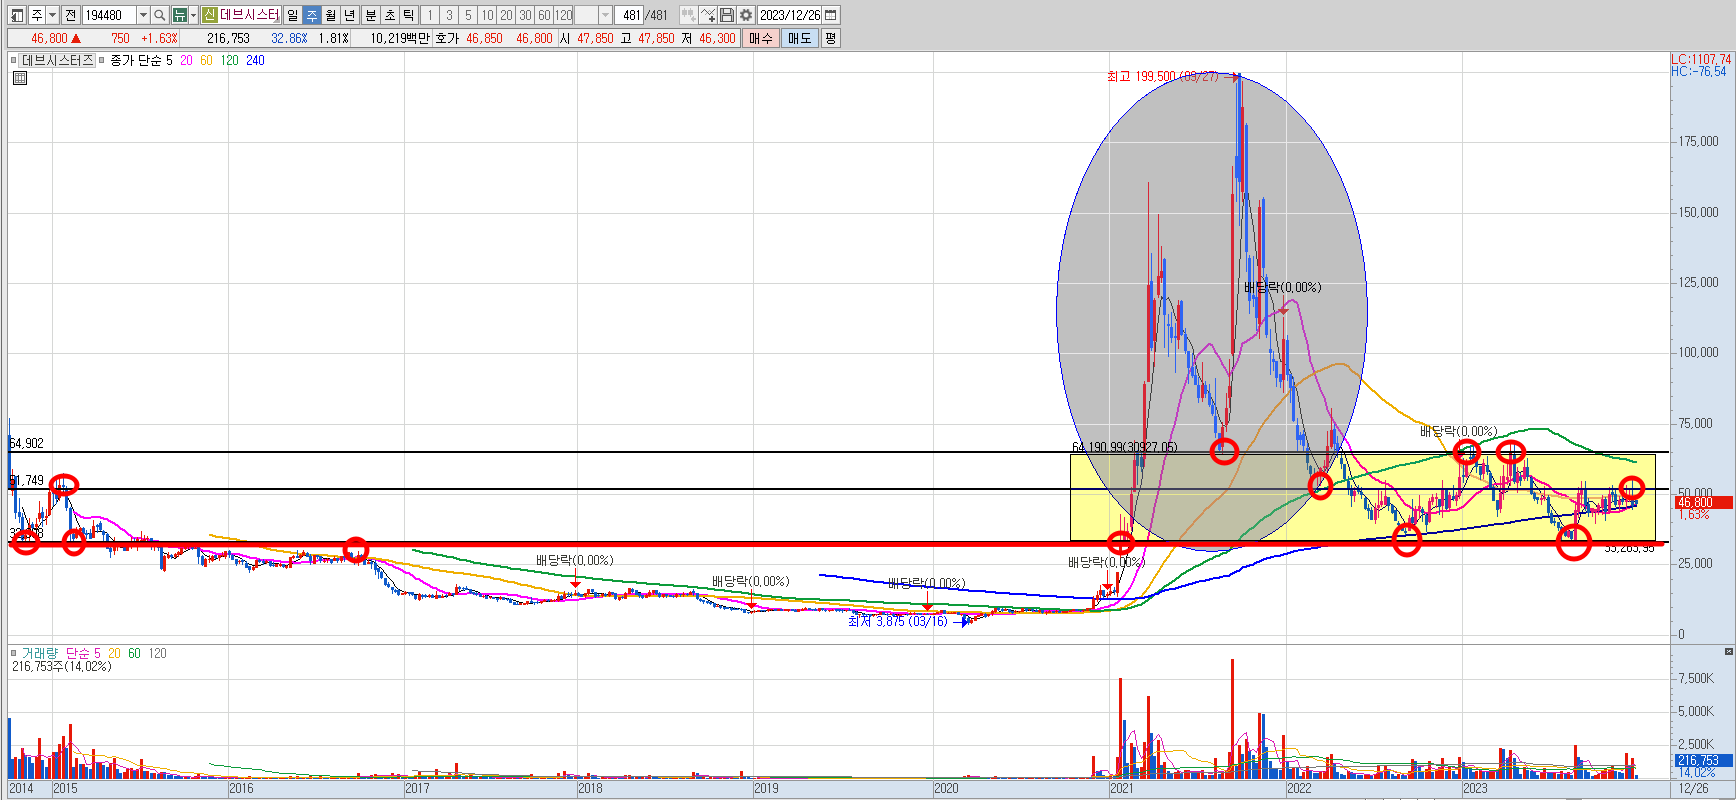Select interval 60 button
The height and width of the screenshot is (800, 1736).
(544, 15)
